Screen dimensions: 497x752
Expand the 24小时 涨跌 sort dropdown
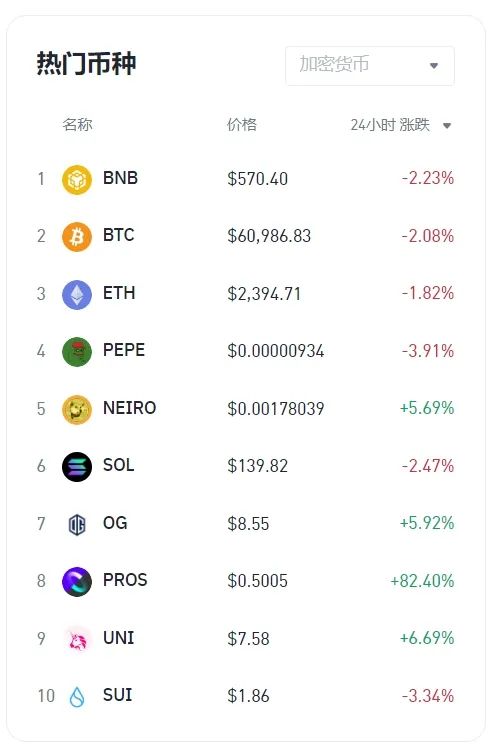[401, 125]
